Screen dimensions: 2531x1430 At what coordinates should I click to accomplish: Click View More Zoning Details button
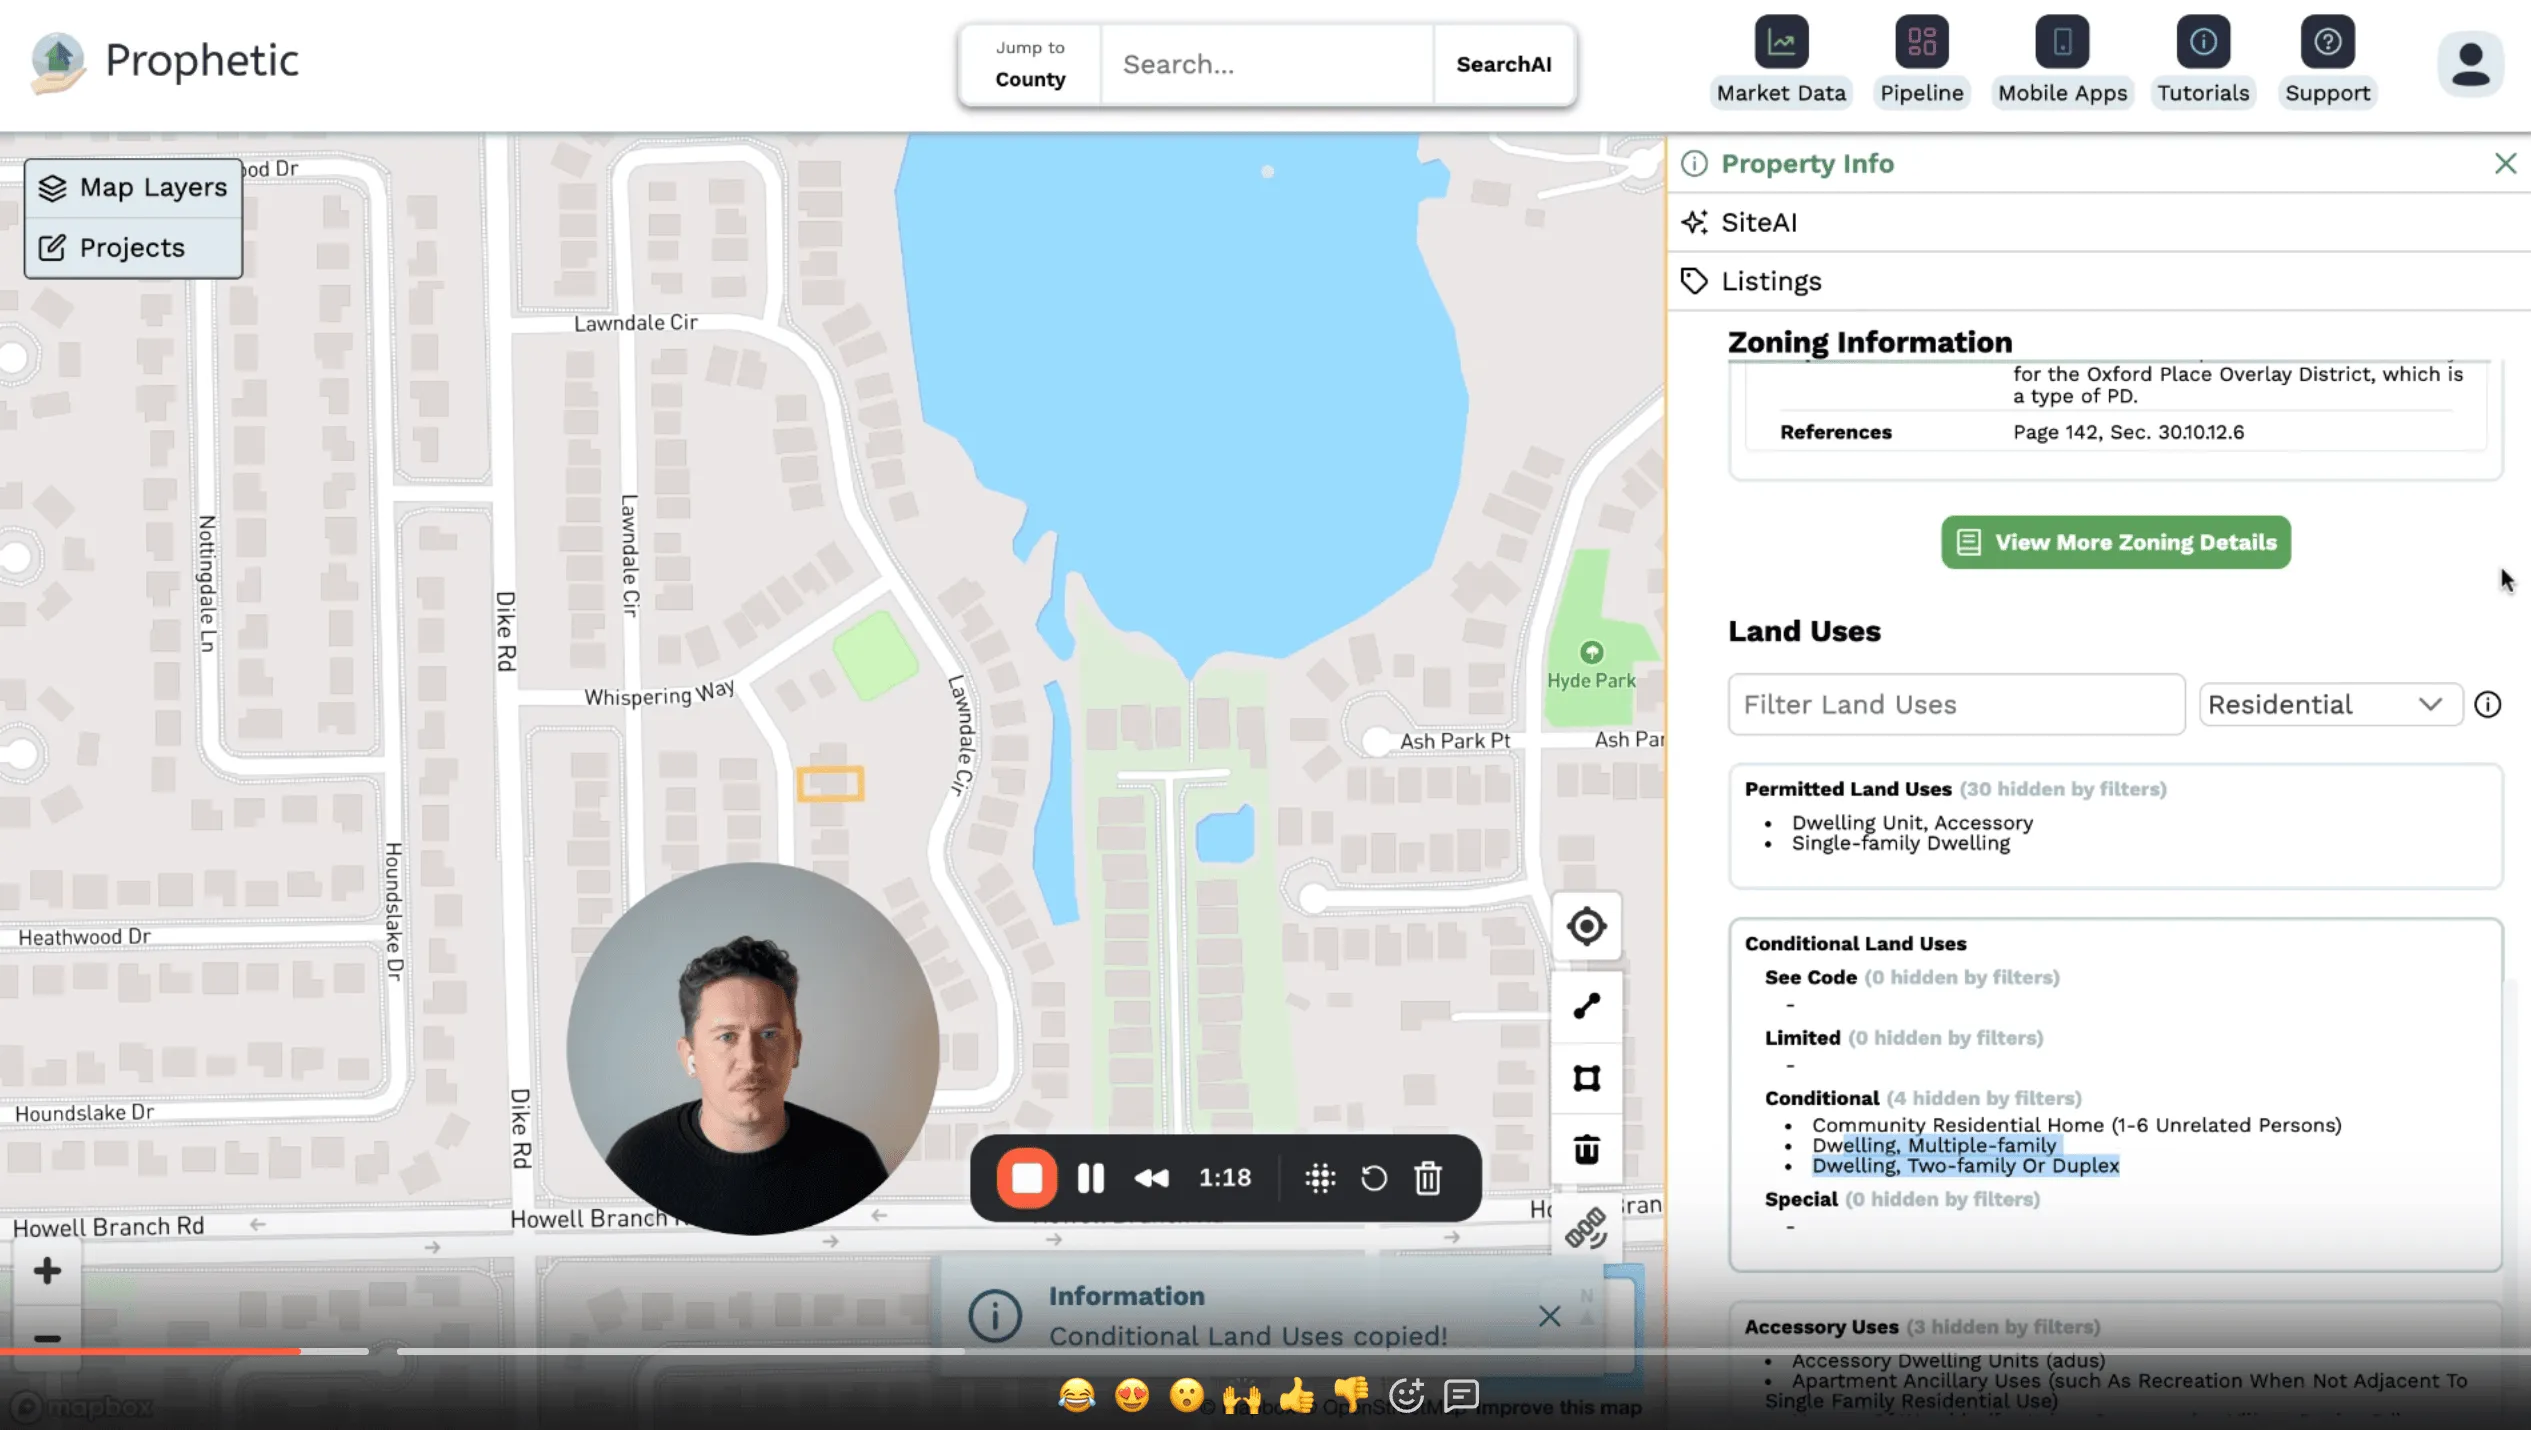click(x=2116, y=542)
